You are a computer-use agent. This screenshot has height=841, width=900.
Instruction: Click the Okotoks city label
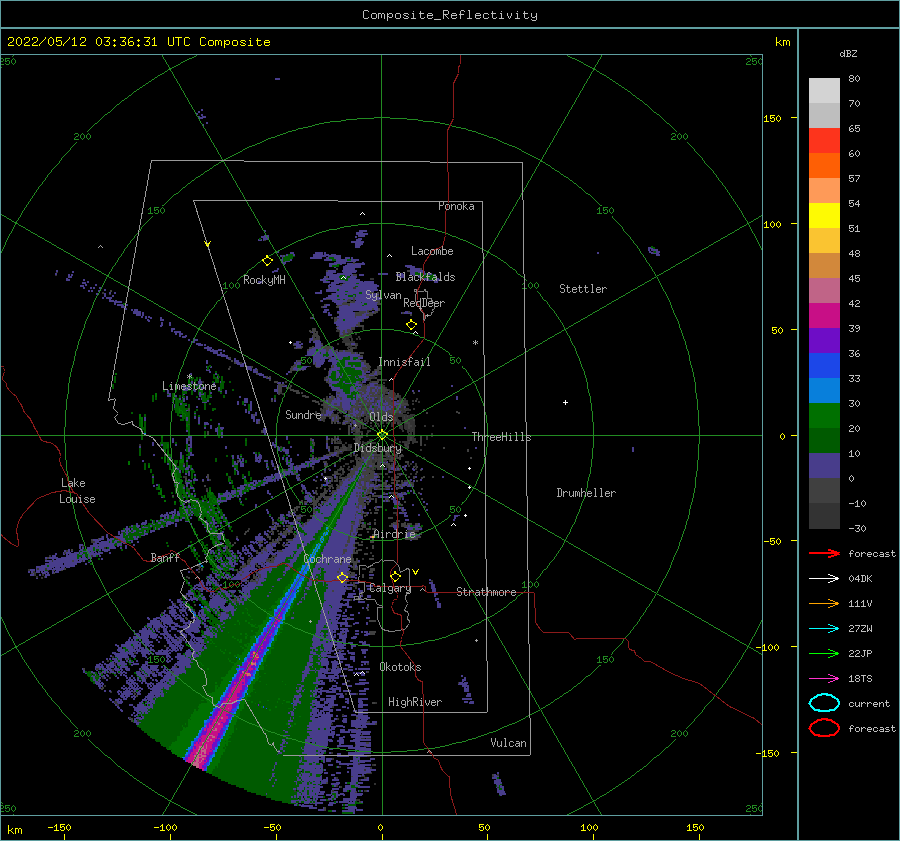(400, 667)
